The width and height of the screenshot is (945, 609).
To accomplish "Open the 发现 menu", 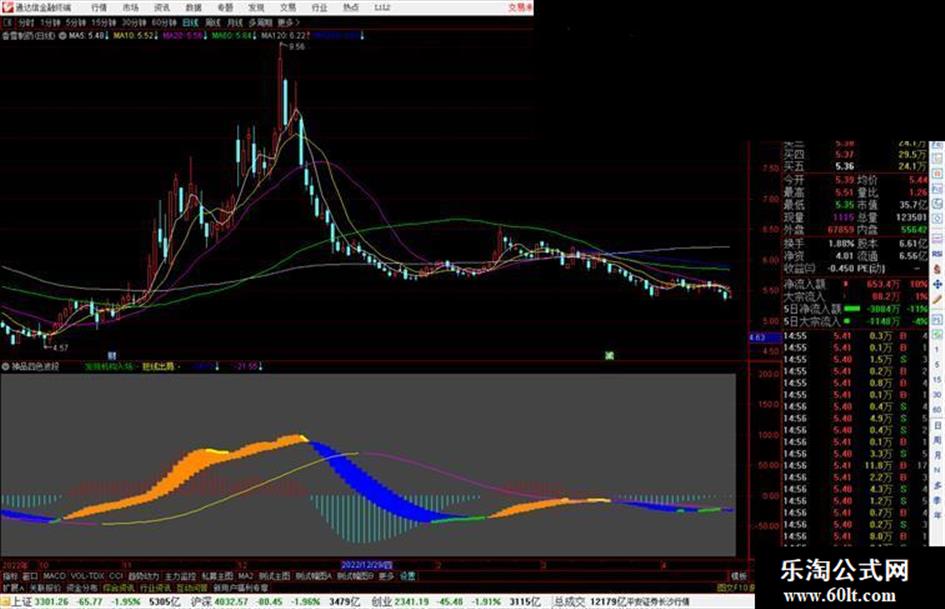I will 256,8.
